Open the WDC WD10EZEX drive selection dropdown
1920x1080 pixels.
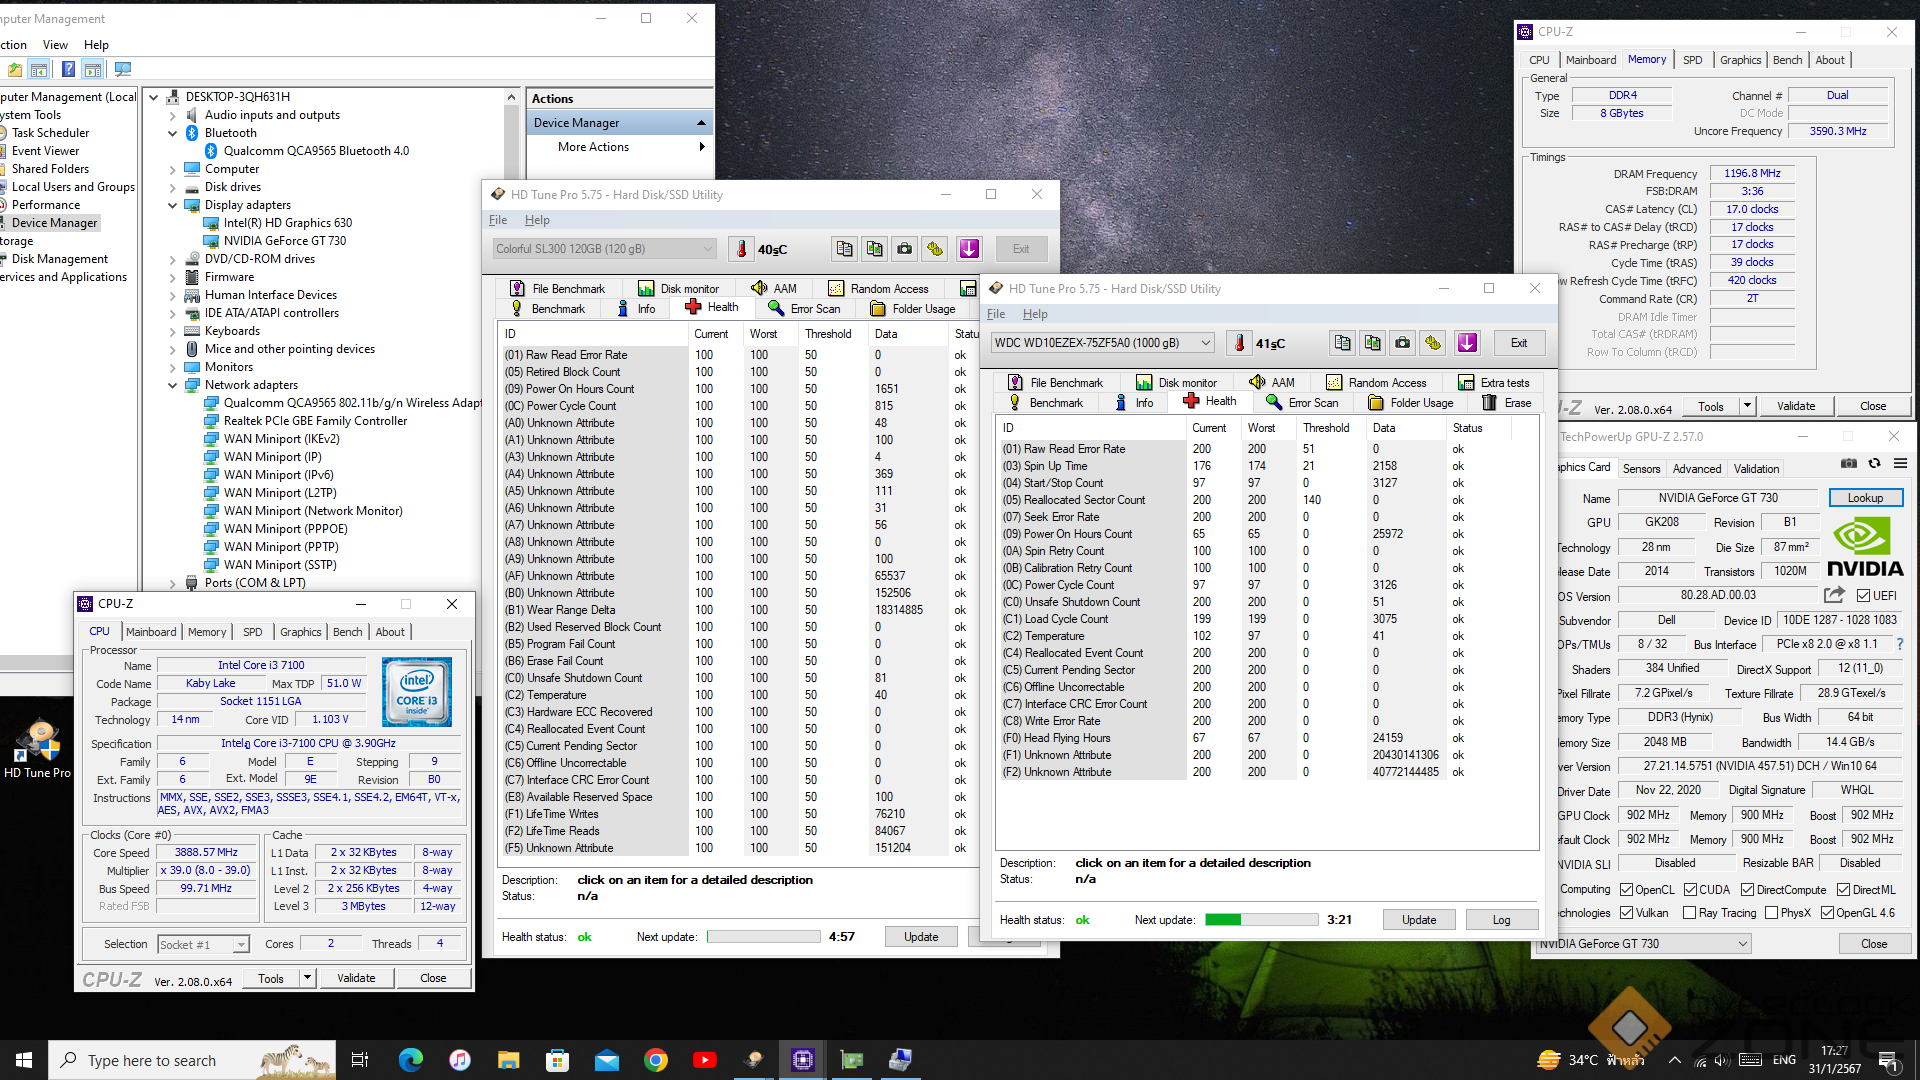[1205, 343]
